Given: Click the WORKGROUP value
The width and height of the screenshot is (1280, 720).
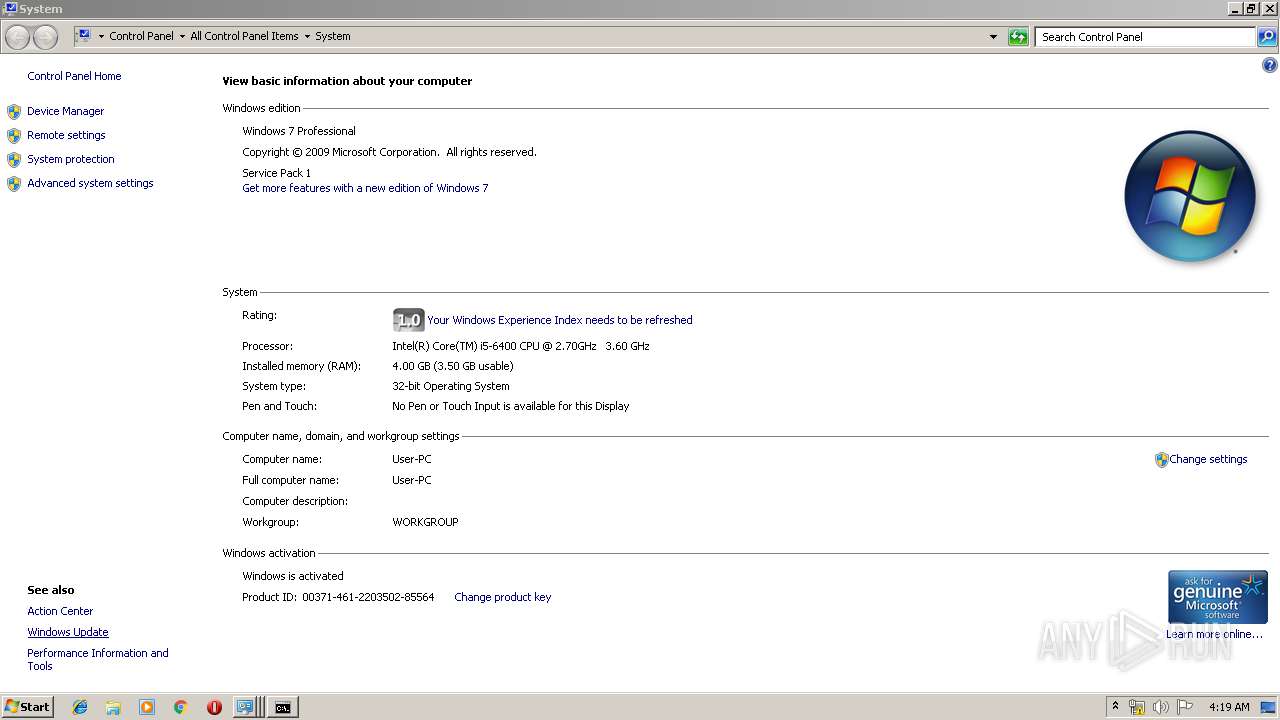Looking at the screenshot, I should coord(425,522).
